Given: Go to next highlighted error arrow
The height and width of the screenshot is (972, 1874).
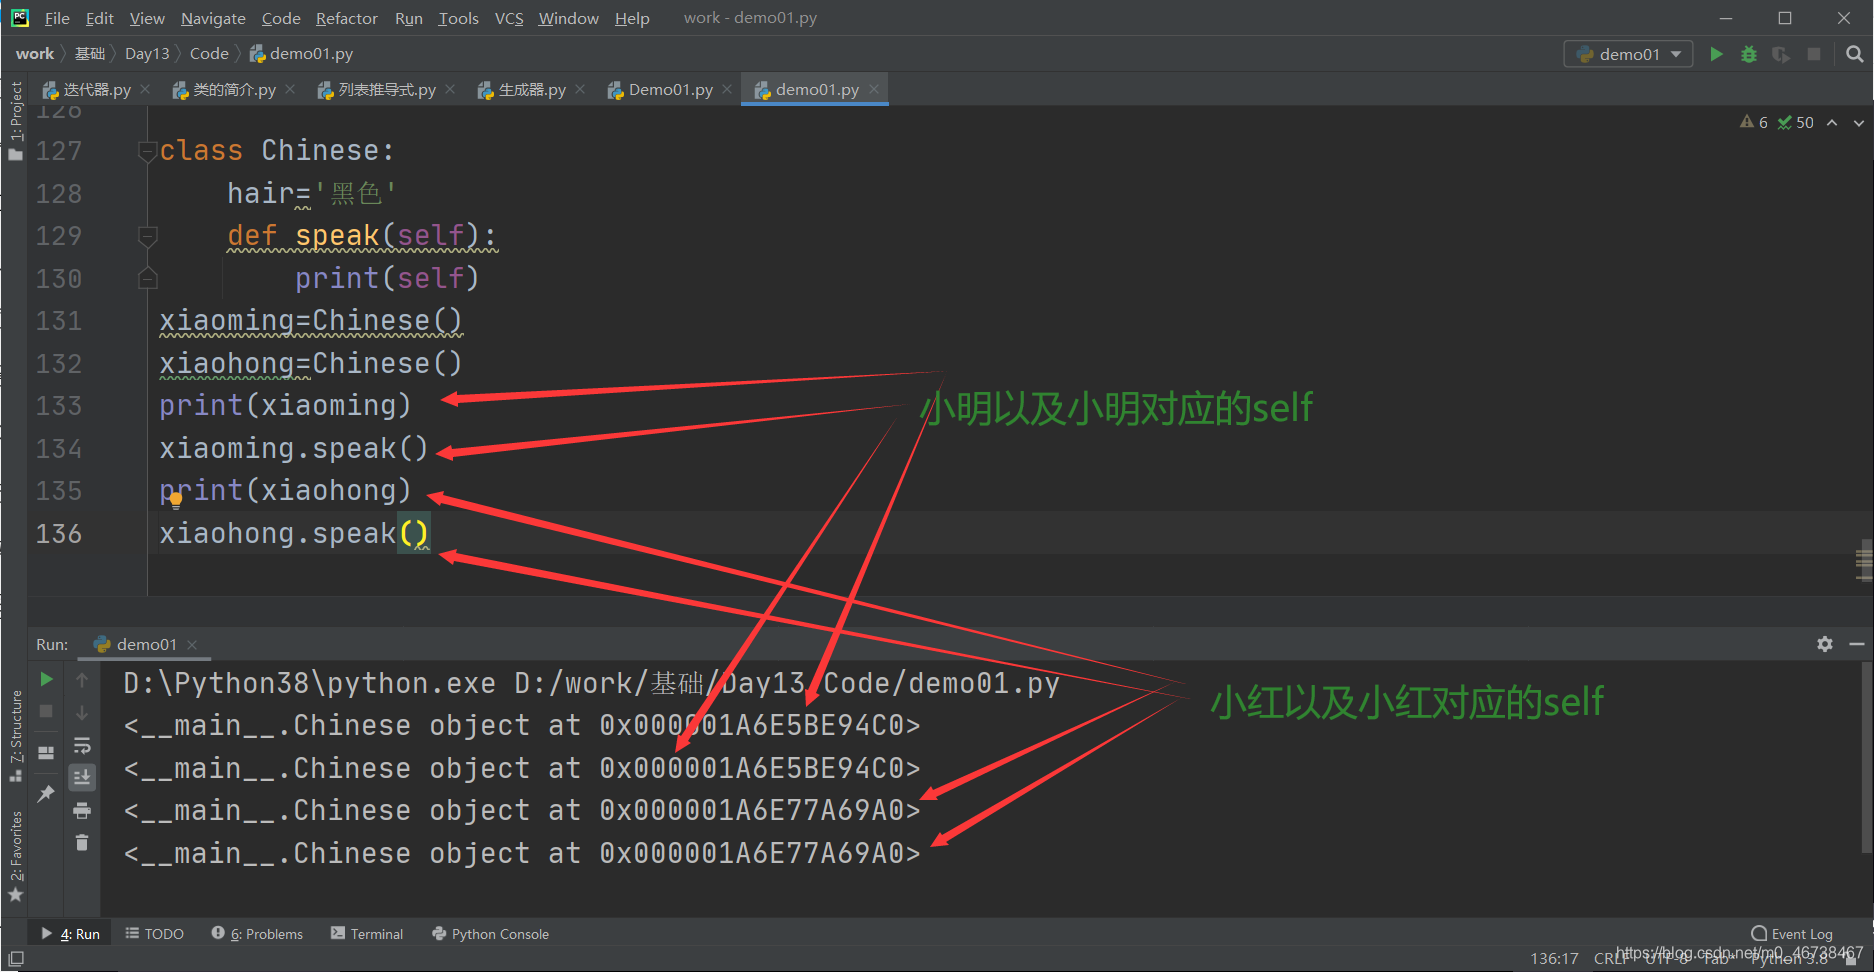Looking at the screenshot, I should point(1859,123).
